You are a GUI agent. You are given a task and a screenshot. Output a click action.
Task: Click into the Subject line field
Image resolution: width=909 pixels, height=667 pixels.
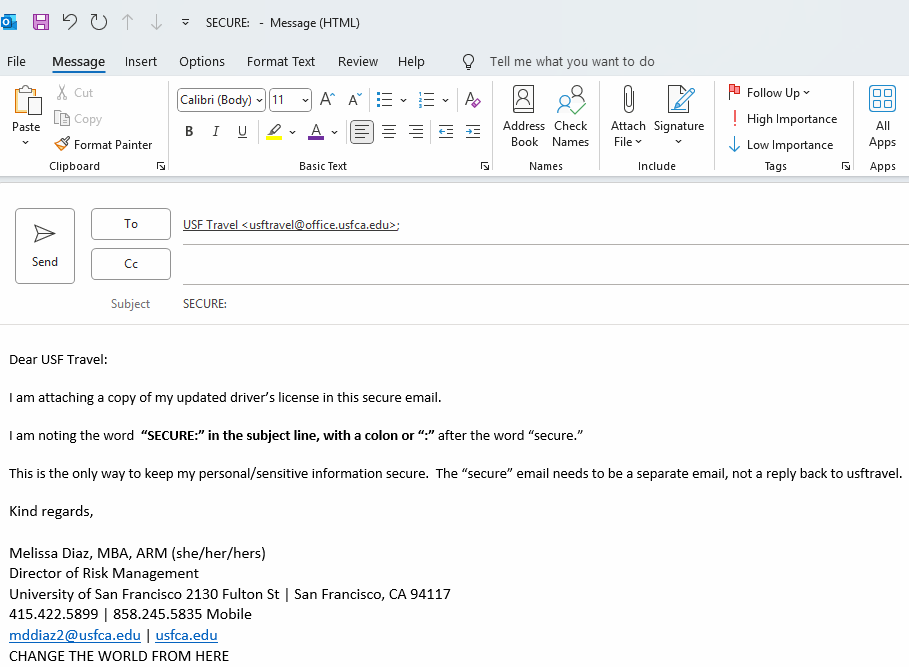(540, 304)
